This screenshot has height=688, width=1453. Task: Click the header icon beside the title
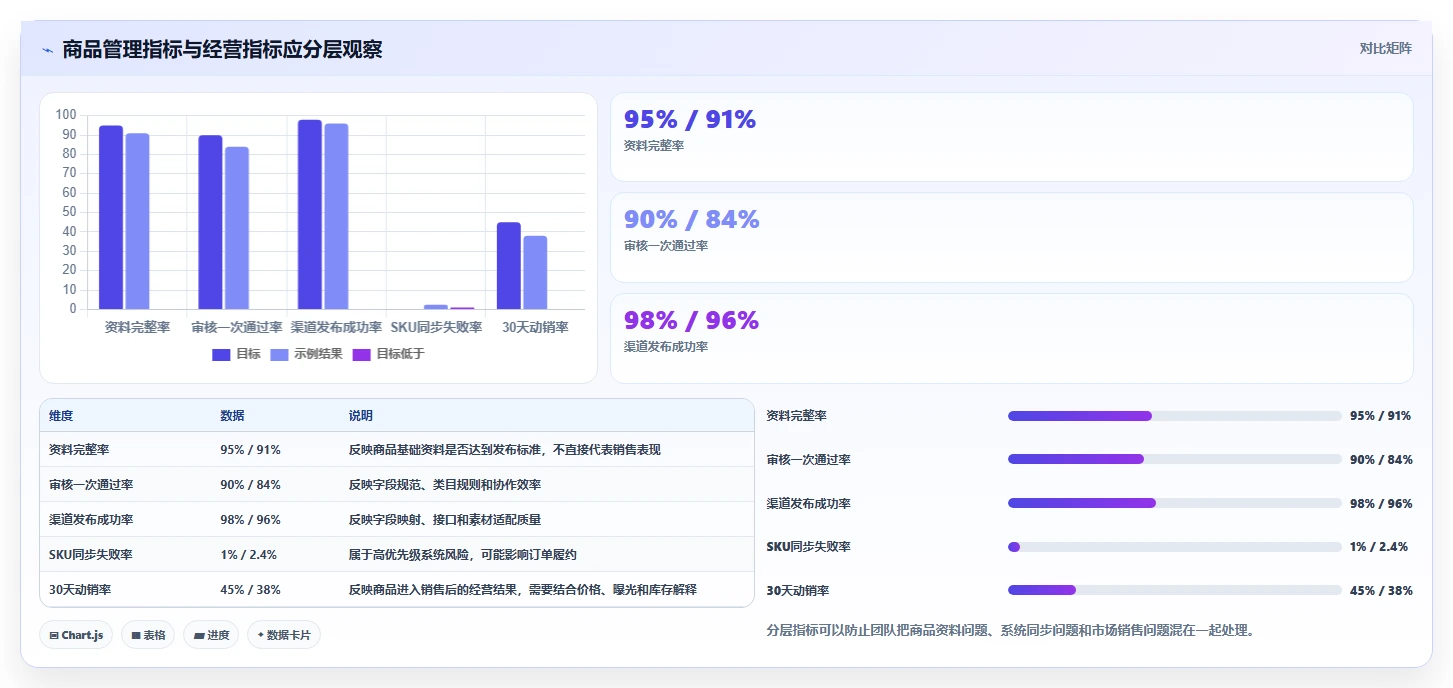[47, 50]
